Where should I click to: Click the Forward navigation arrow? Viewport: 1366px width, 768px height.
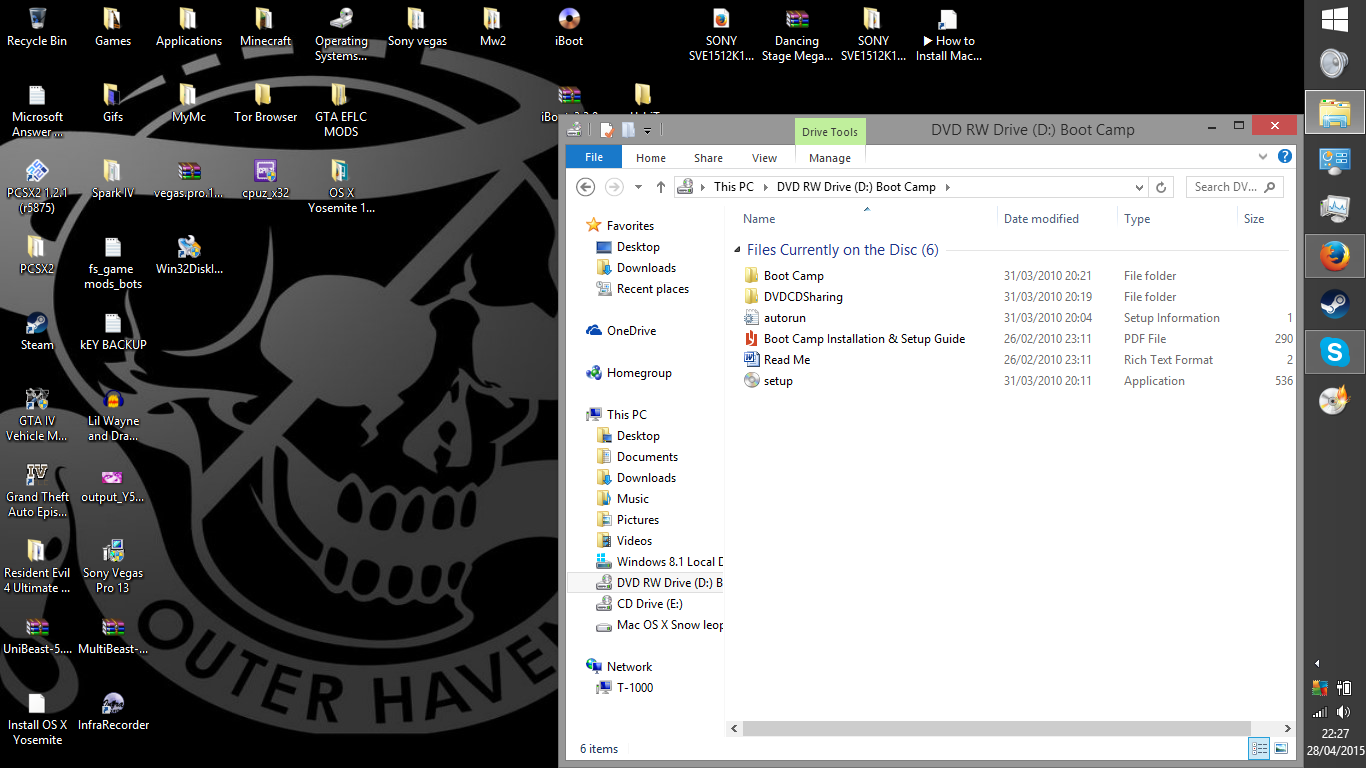(x=614, y=187)
